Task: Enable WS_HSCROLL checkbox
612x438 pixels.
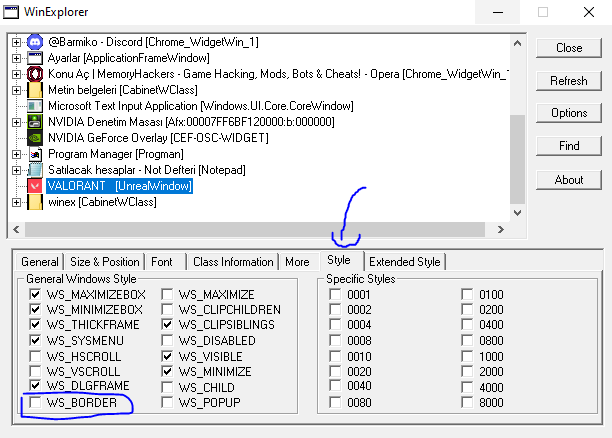Action: (35, 356)
